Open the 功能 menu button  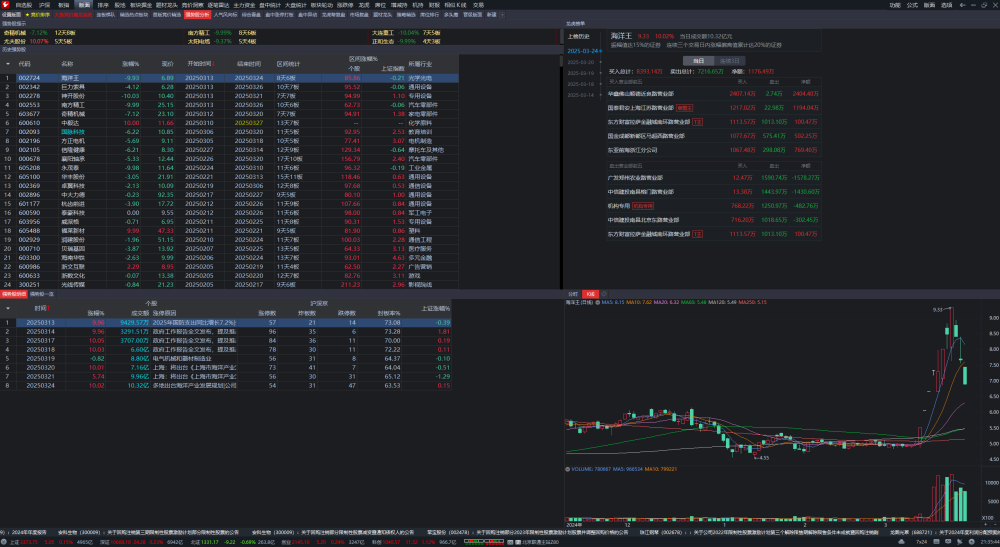pyautogui.click(x=895, y=5)
